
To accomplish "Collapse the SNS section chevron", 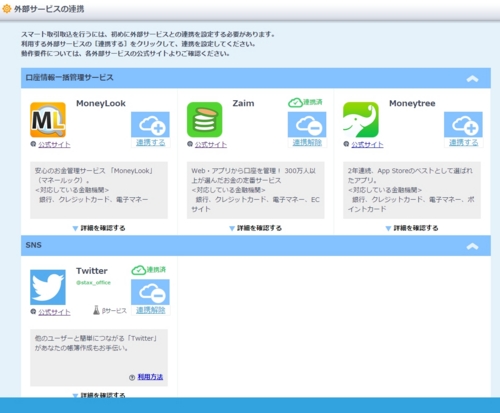I will coord(472,246).
